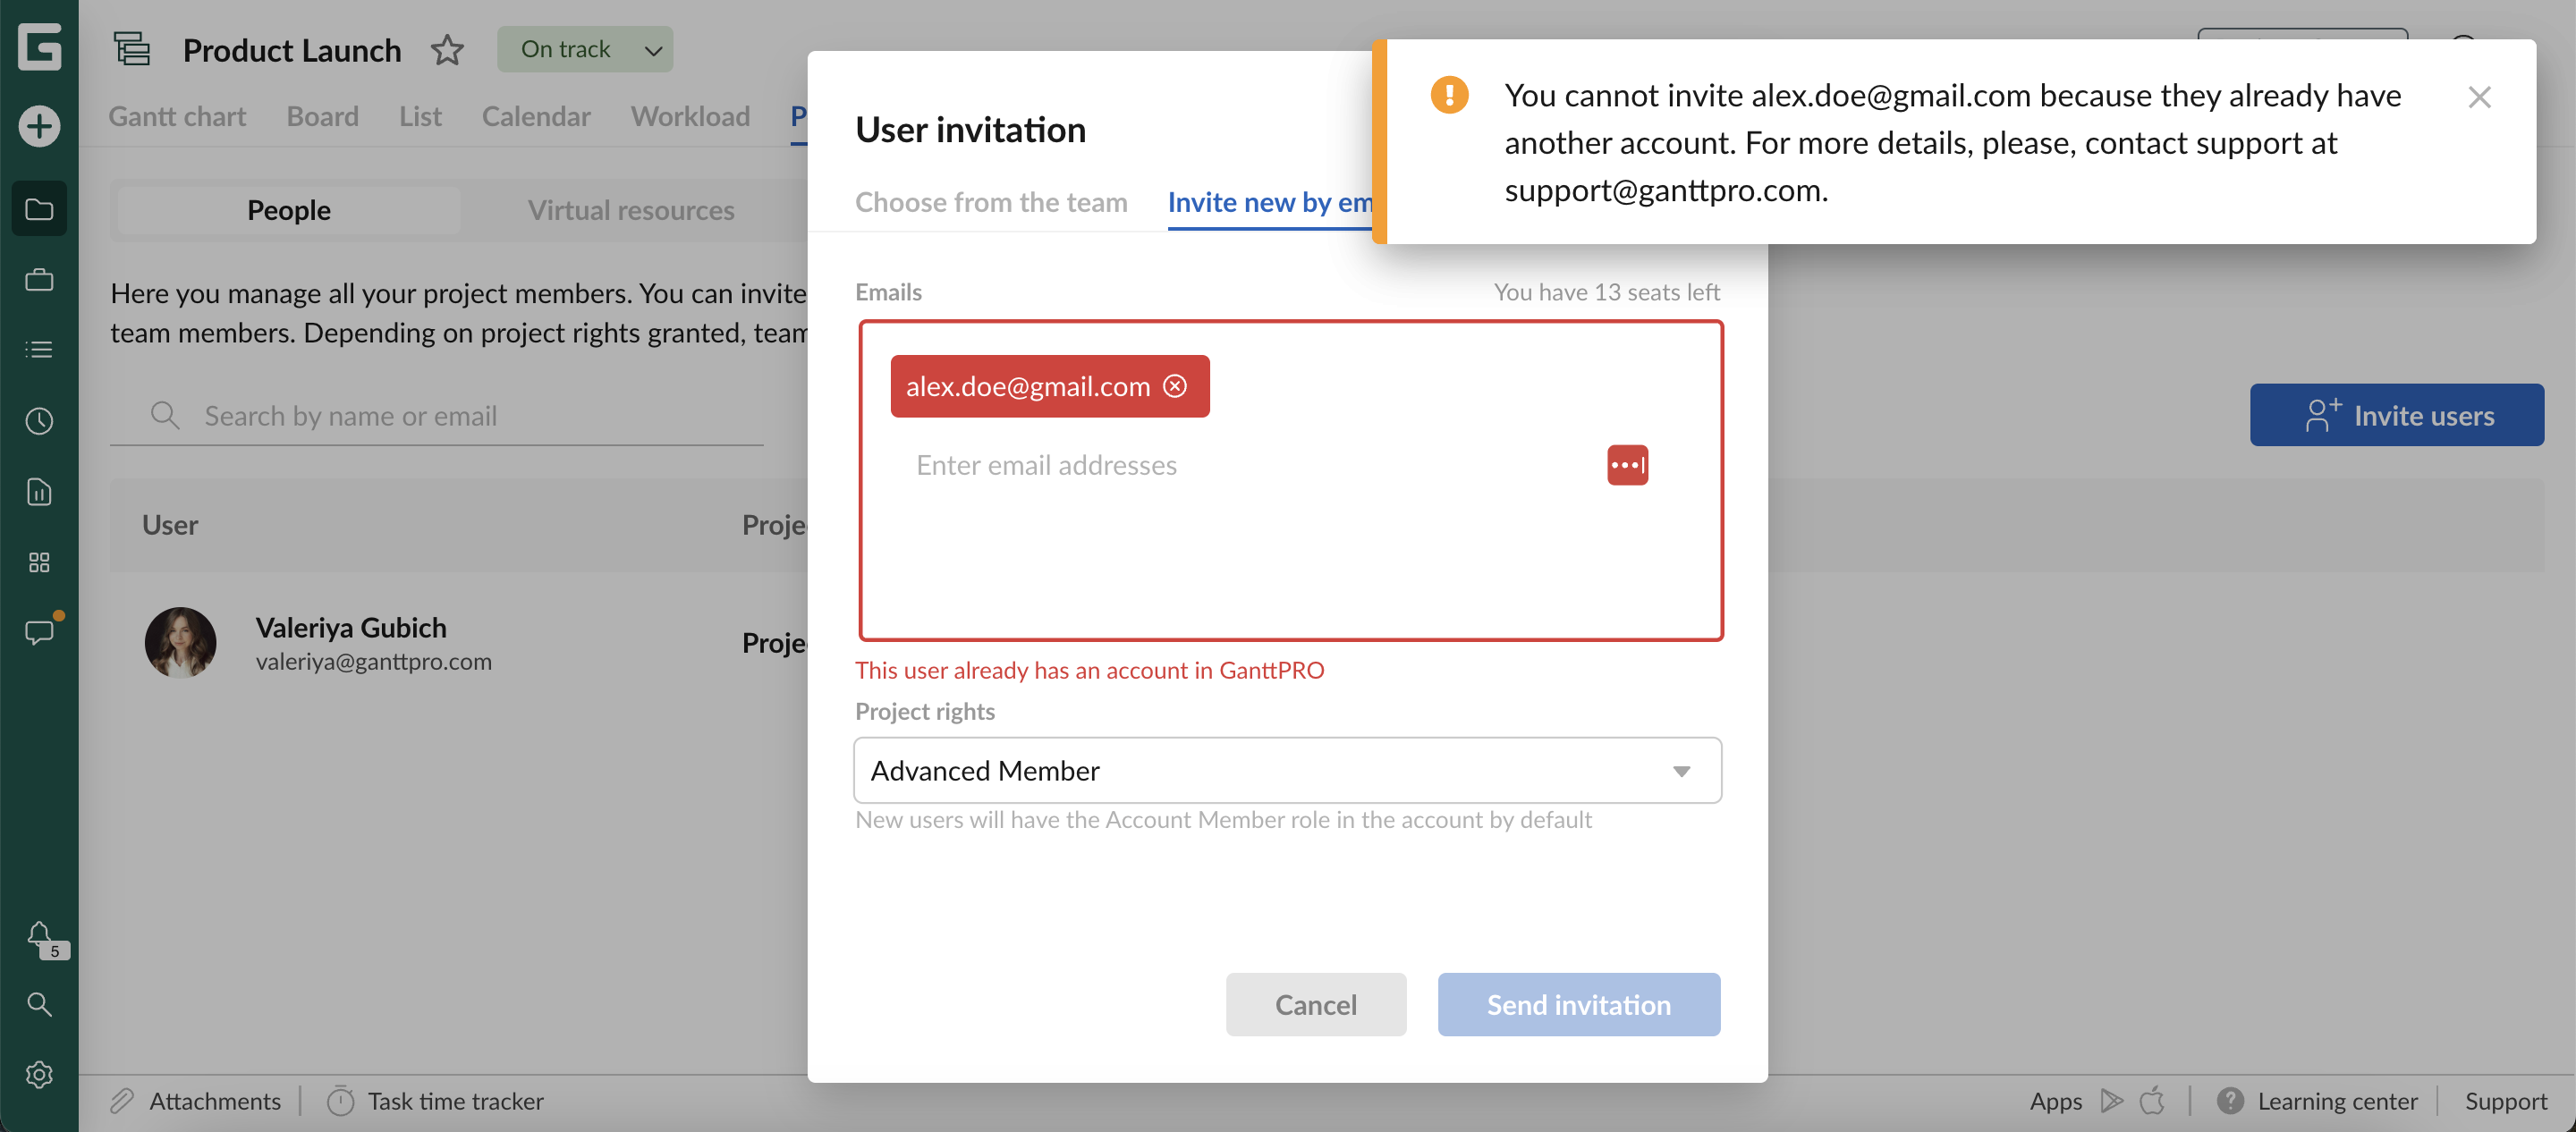Switch to Choose from the team tab
2576x1132 pixels.
(x=991, y=202)
